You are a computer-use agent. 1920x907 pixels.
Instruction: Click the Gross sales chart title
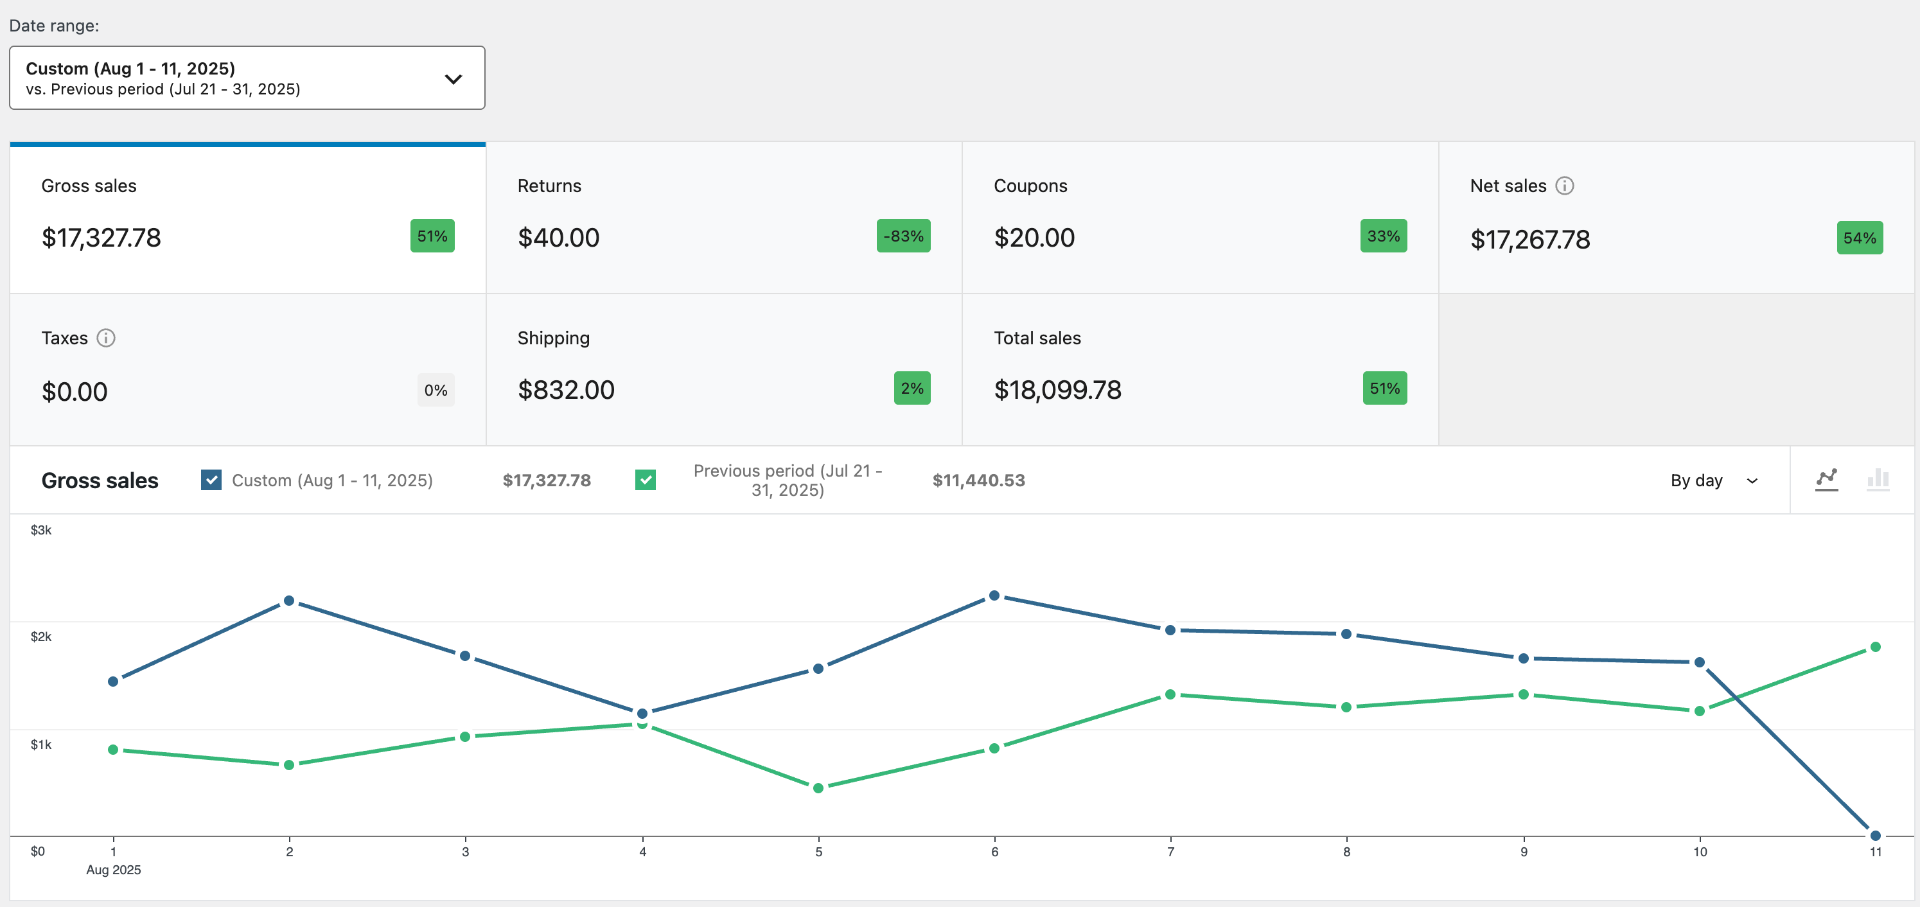[100, 481]
